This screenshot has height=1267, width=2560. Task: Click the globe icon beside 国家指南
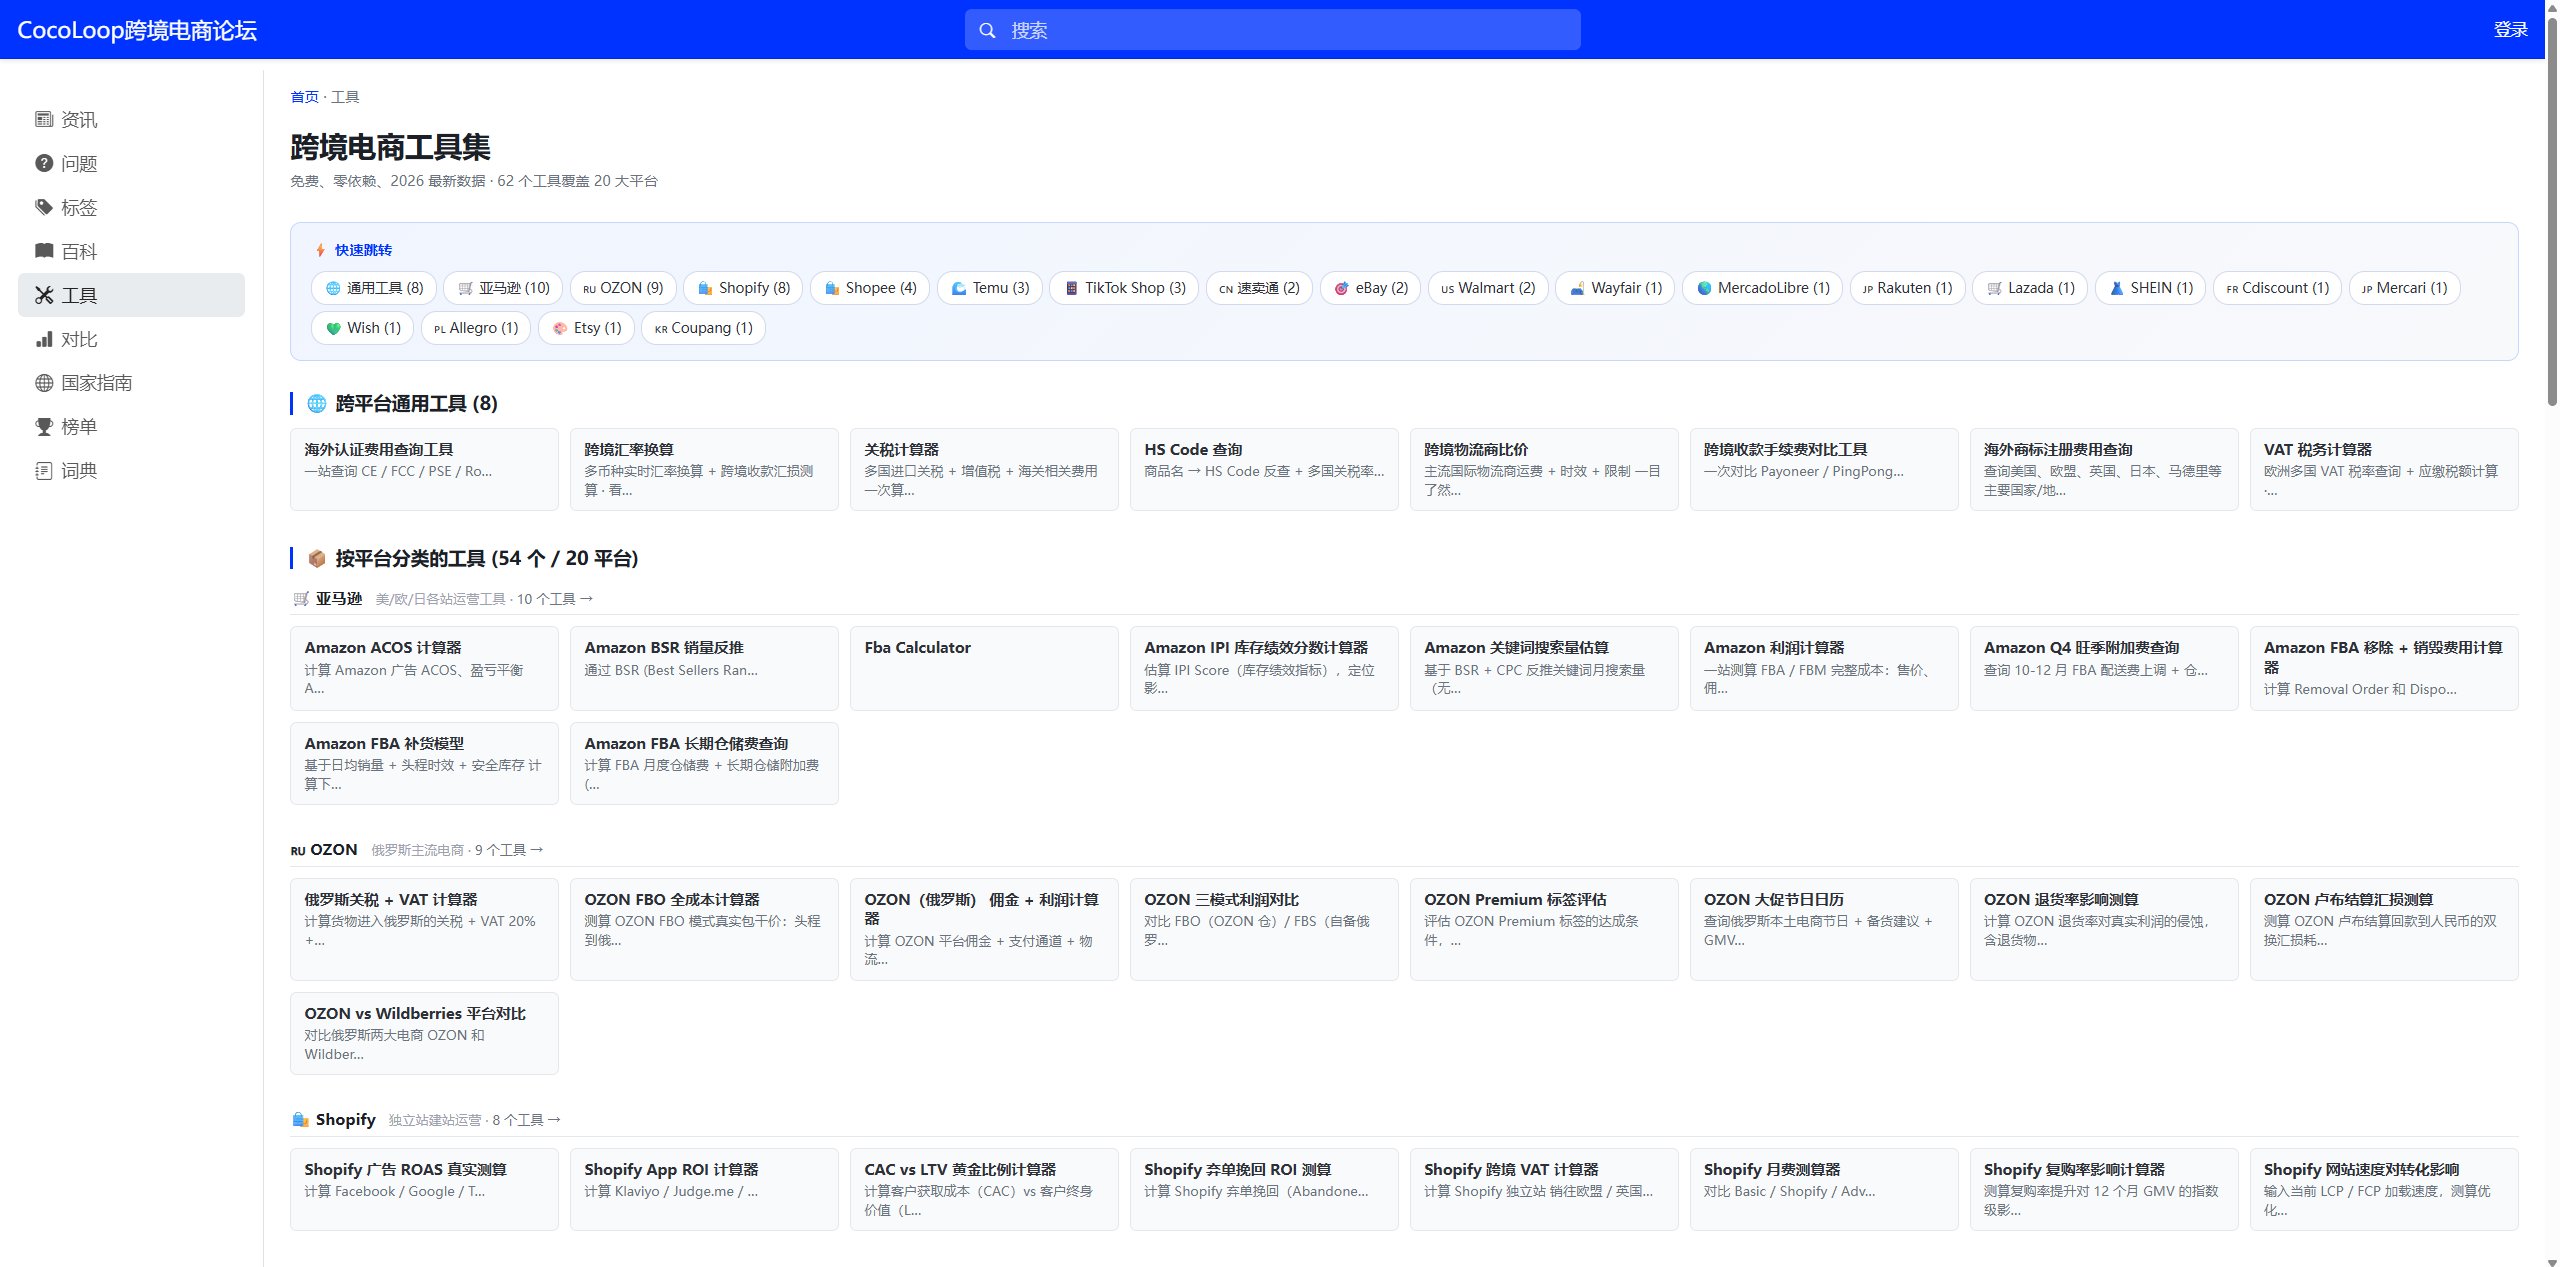pyautogui.click(x=44, y=383)
